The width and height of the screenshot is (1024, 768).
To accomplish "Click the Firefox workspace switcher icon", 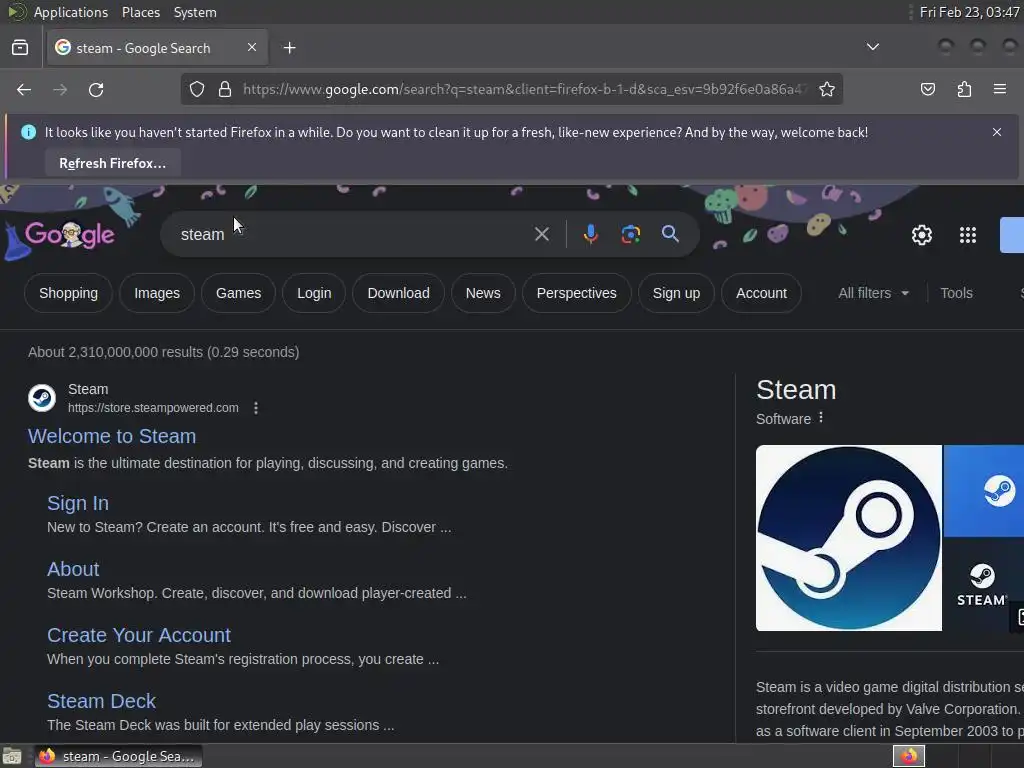I will tap(908, 756).
